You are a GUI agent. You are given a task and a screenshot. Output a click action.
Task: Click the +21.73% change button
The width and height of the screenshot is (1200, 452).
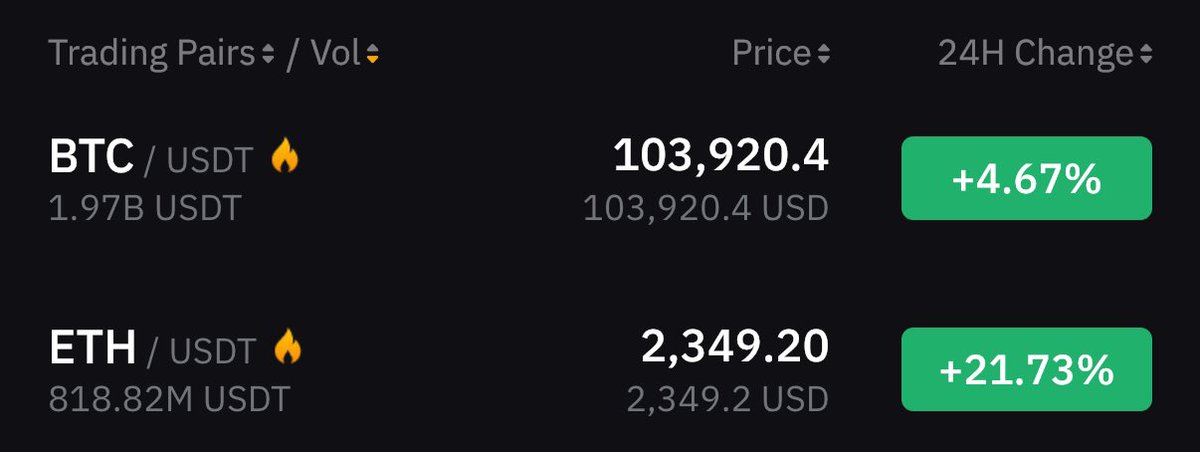(x=1027, y=370)
